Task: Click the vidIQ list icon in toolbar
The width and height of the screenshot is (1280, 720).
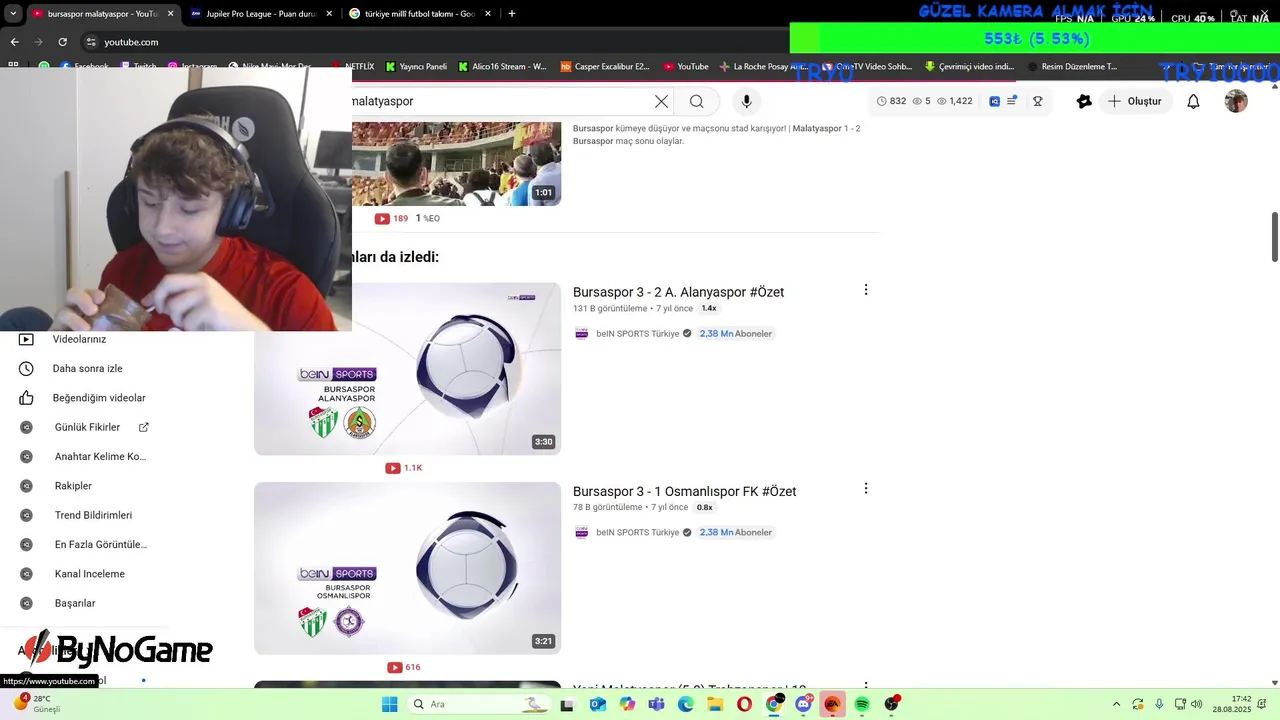Action: (x=1012, y=101)
